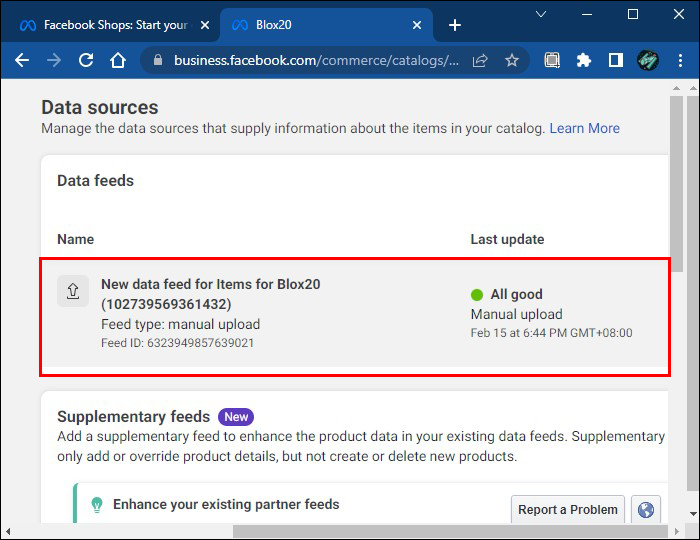Open the Extensions puzzle icon
700x540 pixels.
pos(584,60)
